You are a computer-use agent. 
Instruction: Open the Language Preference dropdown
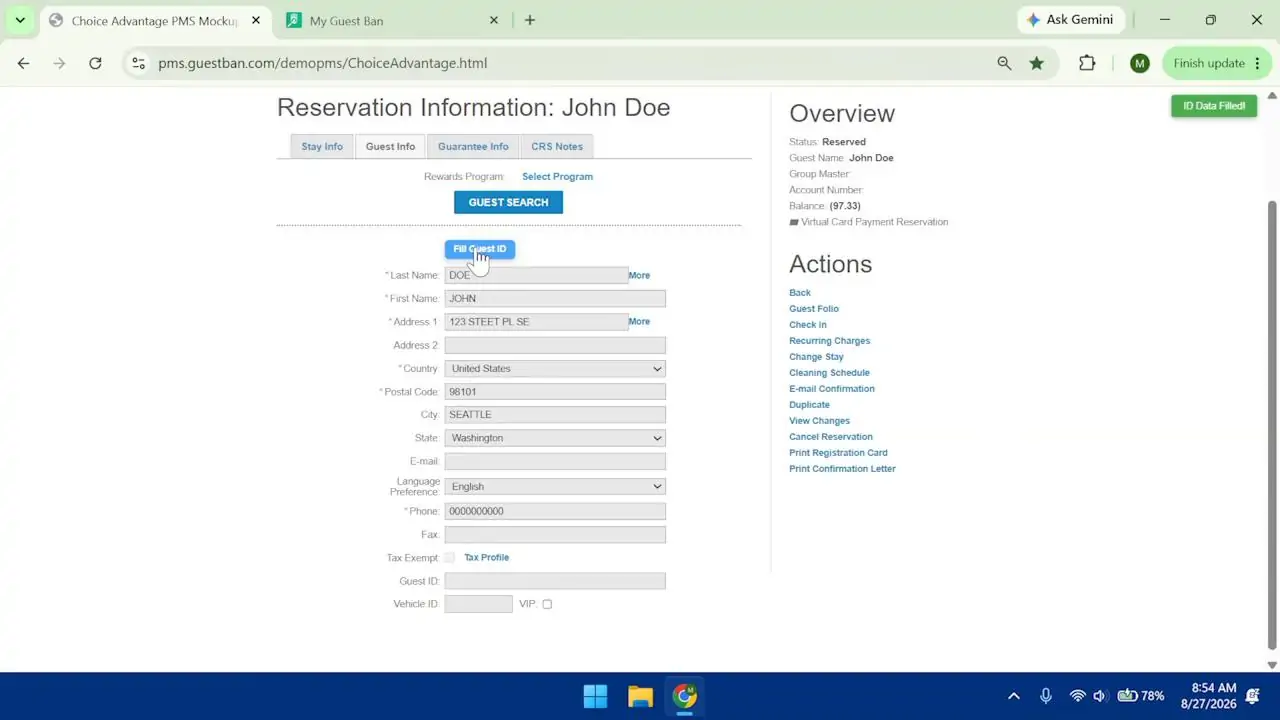(x=555, y=487)
